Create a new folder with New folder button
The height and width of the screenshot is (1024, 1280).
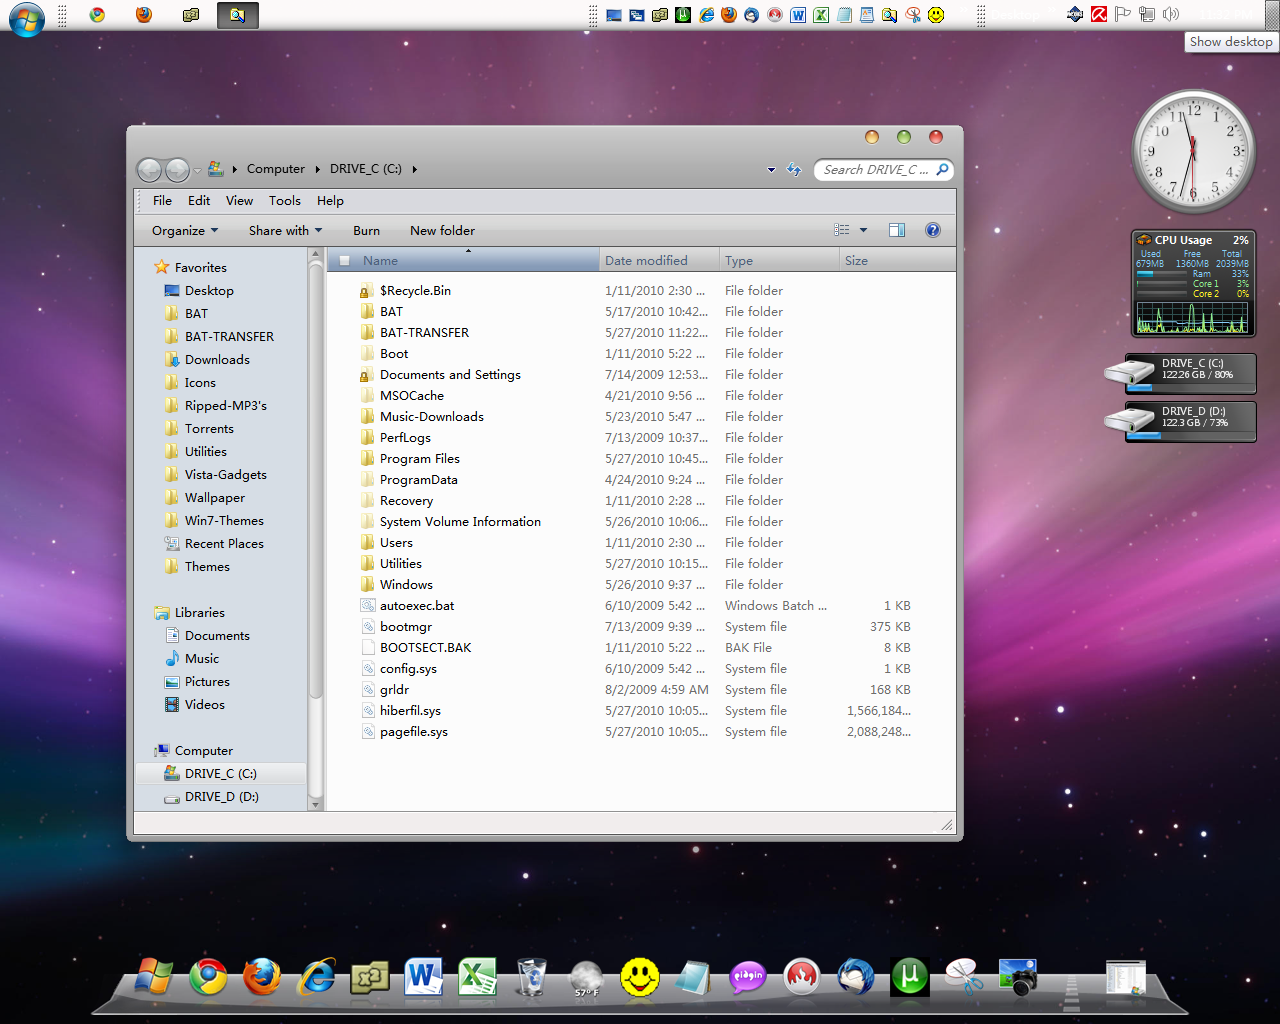pyautogui.click(x=442, y=230)
